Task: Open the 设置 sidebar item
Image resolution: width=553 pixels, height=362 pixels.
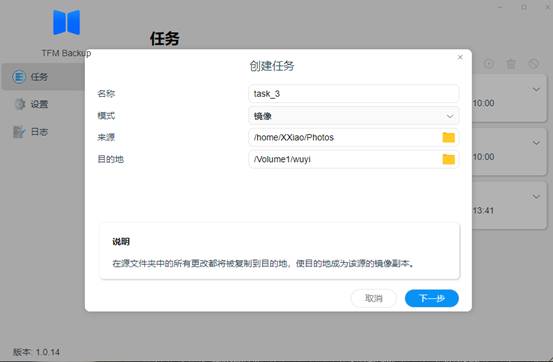Action: pos(43,104)
